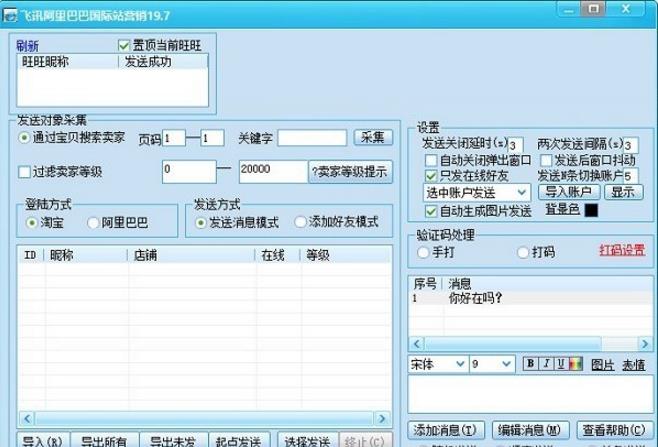Uncheck 置顶当前旺旺 checkbox

pyautogui.click(x=125, y=45)
